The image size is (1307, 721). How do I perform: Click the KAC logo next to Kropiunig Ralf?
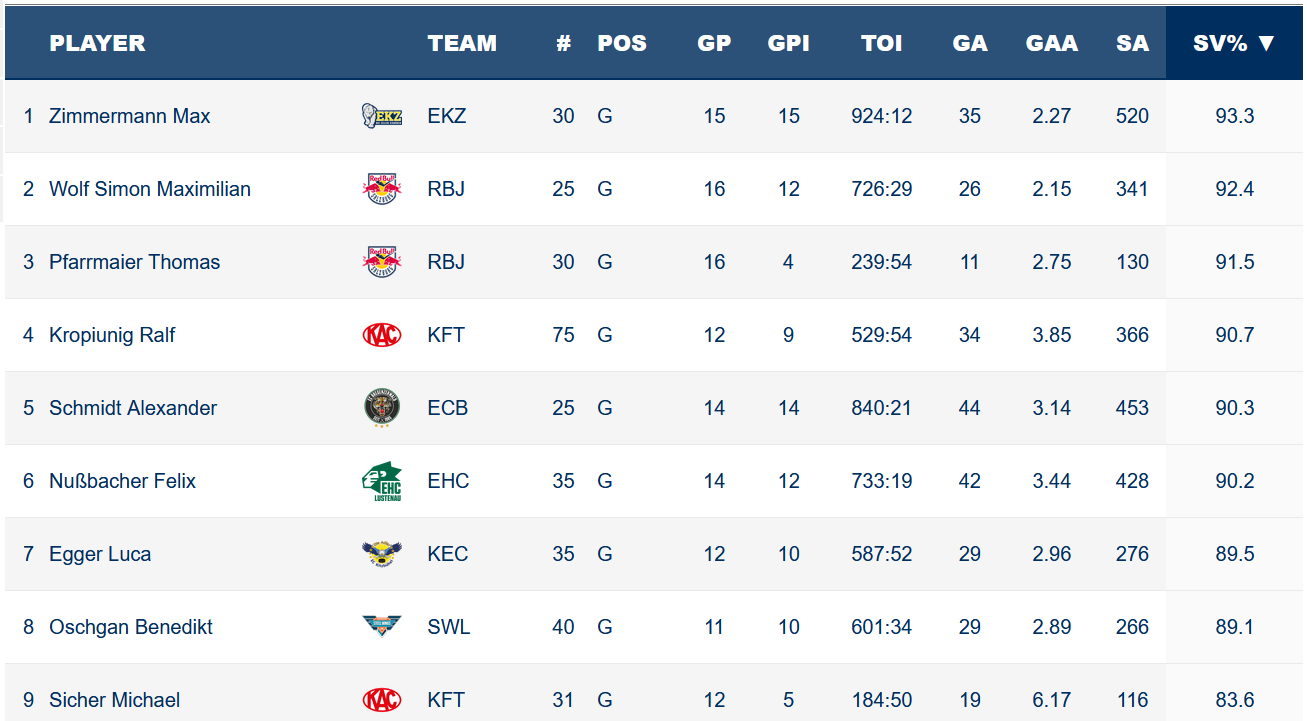point(381,335)
